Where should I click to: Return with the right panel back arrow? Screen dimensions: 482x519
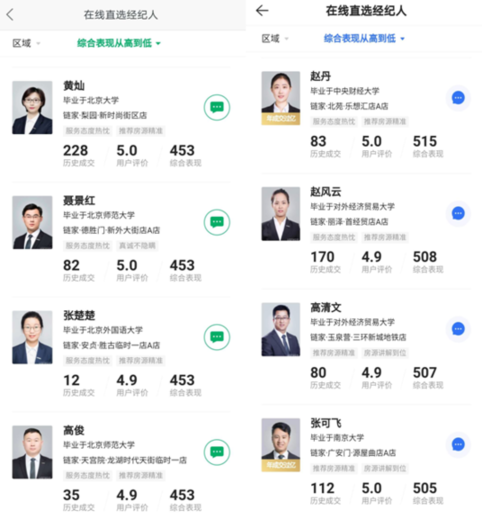click(262, 11)
